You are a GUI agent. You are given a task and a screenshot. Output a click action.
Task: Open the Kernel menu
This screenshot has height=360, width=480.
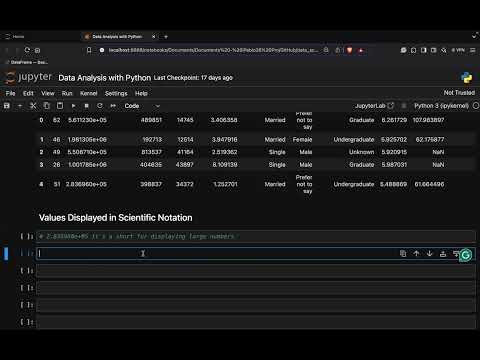tap(89, 93)
